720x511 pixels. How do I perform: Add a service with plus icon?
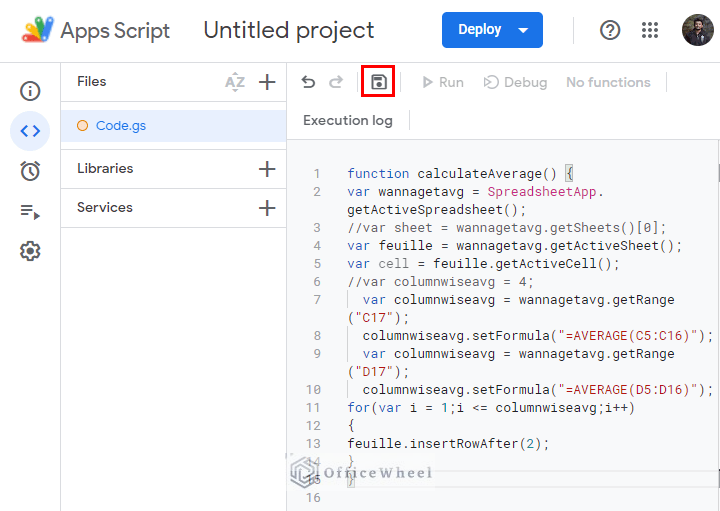click(267, 208)
